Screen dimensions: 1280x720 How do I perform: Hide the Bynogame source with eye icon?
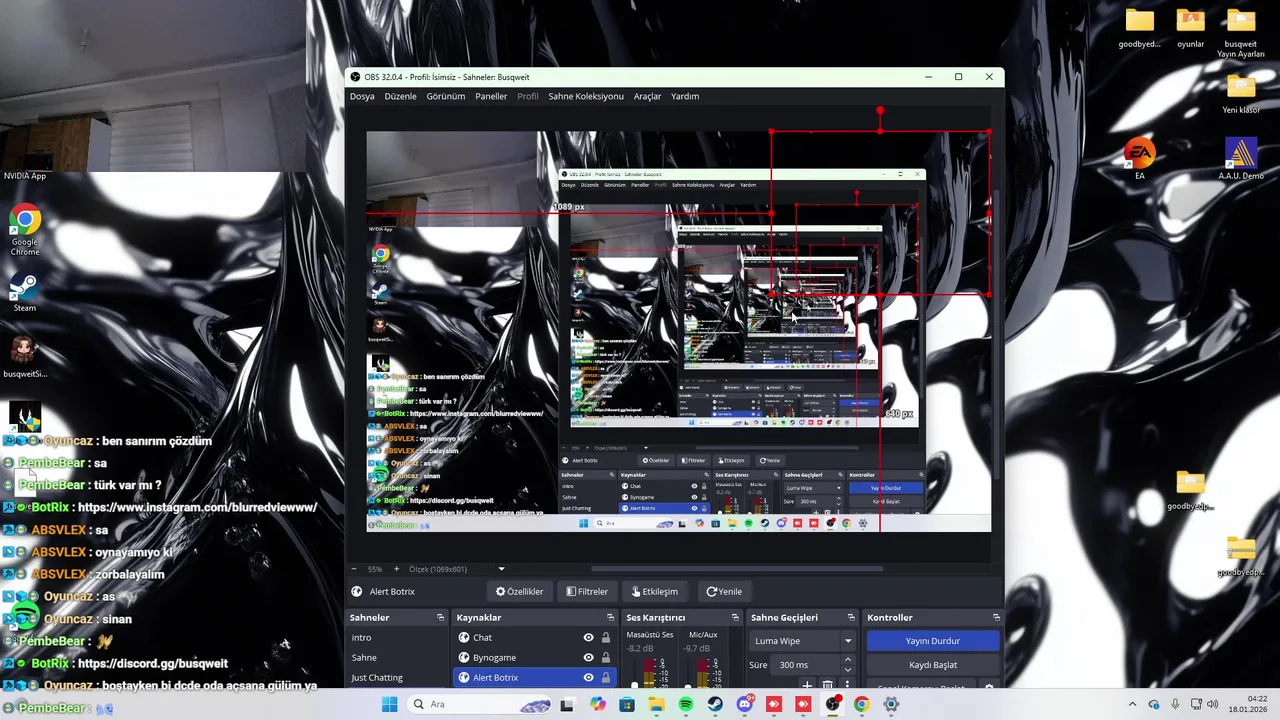point(588,657)
